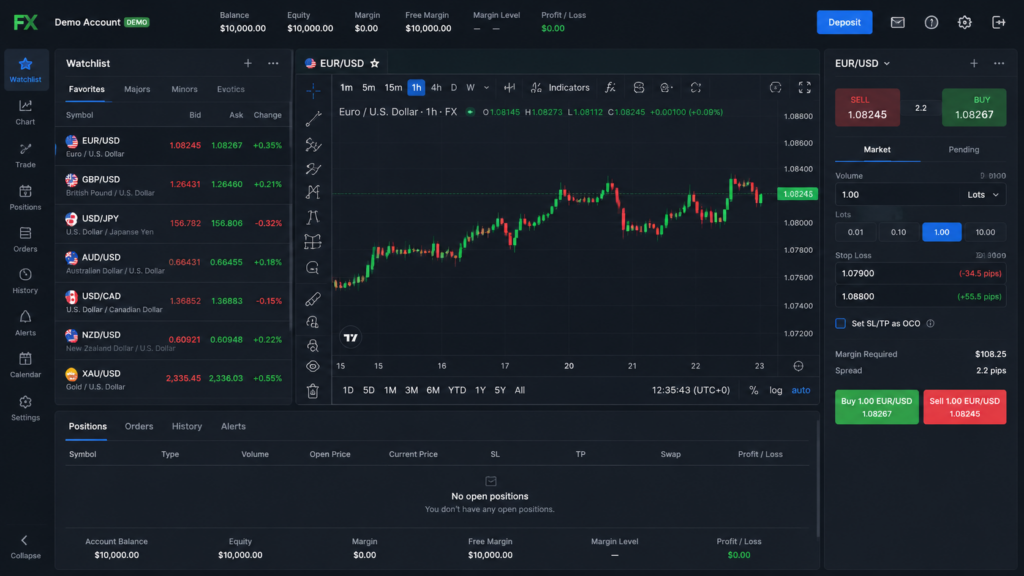Select the XAU/USD watchlist row
The image size is (1024, 576).
[x=173, y=379]
